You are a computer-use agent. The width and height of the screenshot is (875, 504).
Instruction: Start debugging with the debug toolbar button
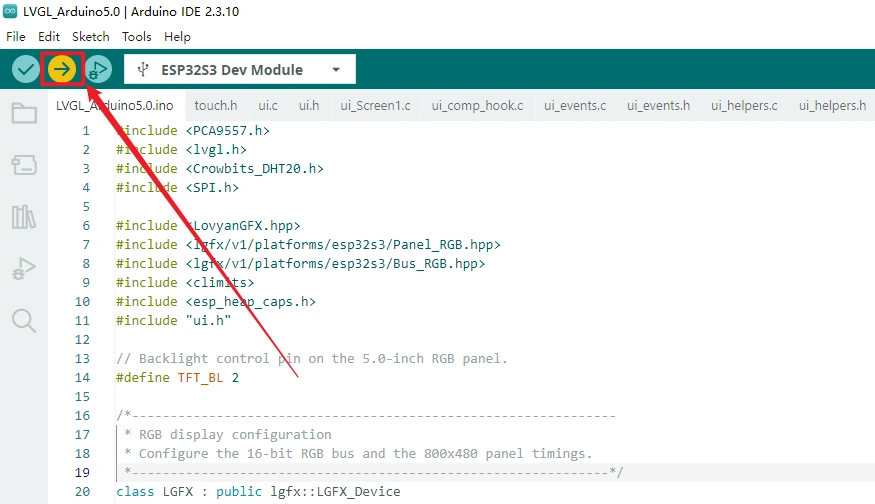[98, 70]
